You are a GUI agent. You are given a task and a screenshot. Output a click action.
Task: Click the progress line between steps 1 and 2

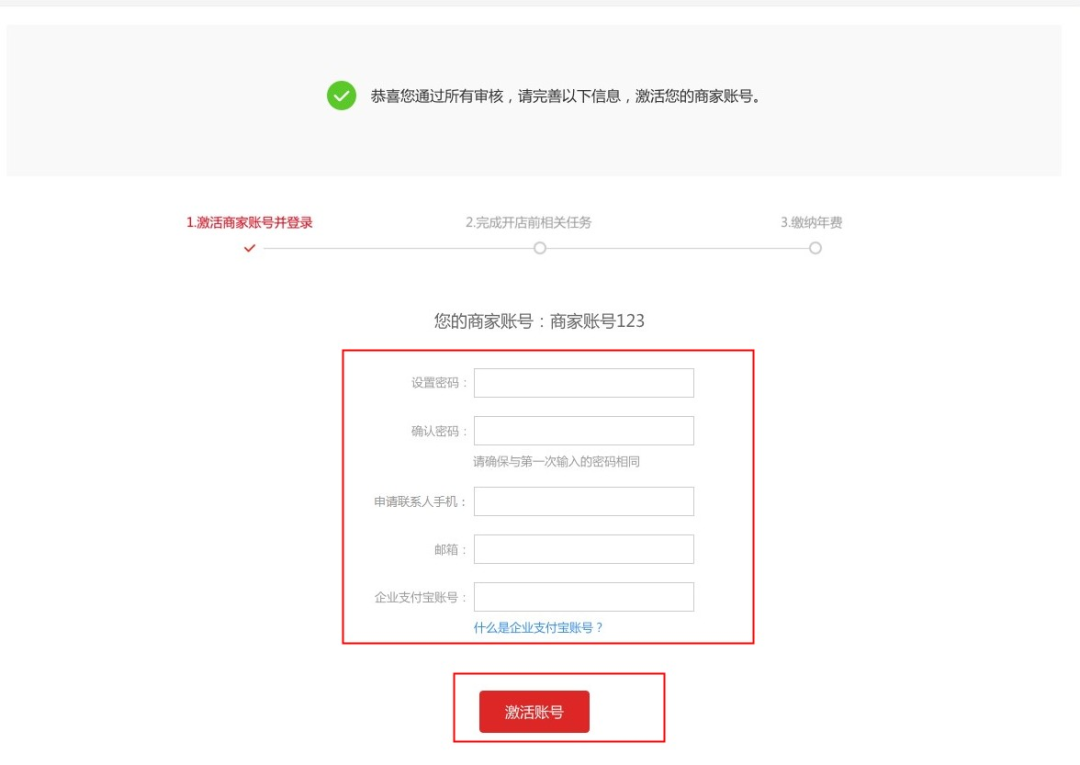coord(398,248)
